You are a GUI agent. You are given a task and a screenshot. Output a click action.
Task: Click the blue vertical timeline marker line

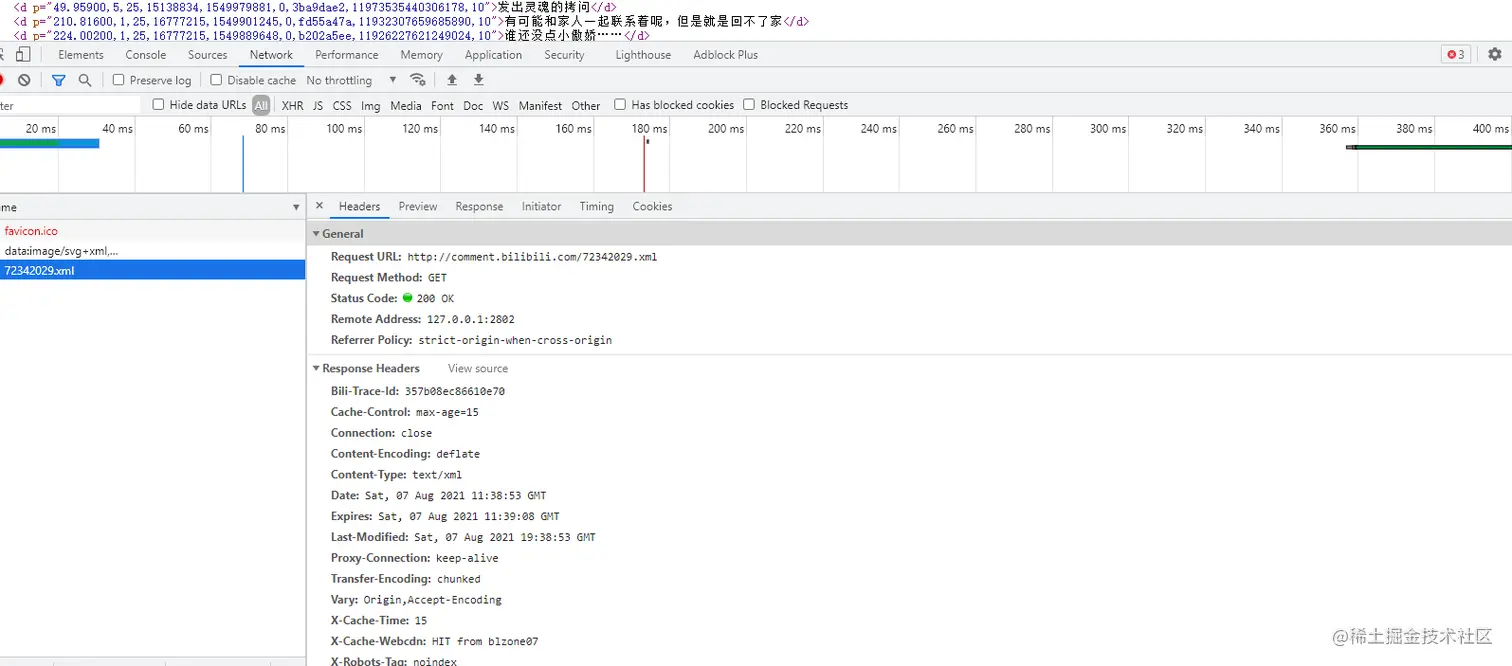click(x=243, y=164)
